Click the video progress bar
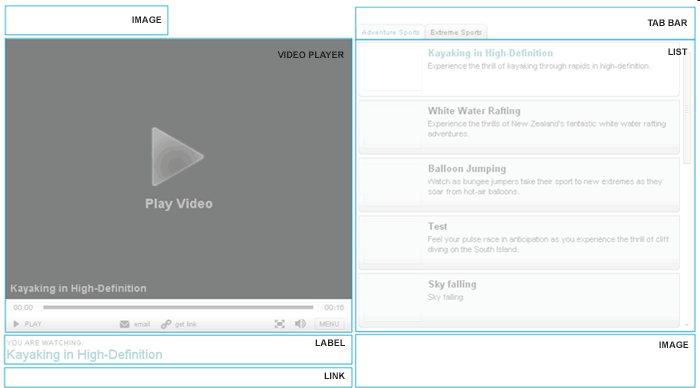 coord(178,307)
